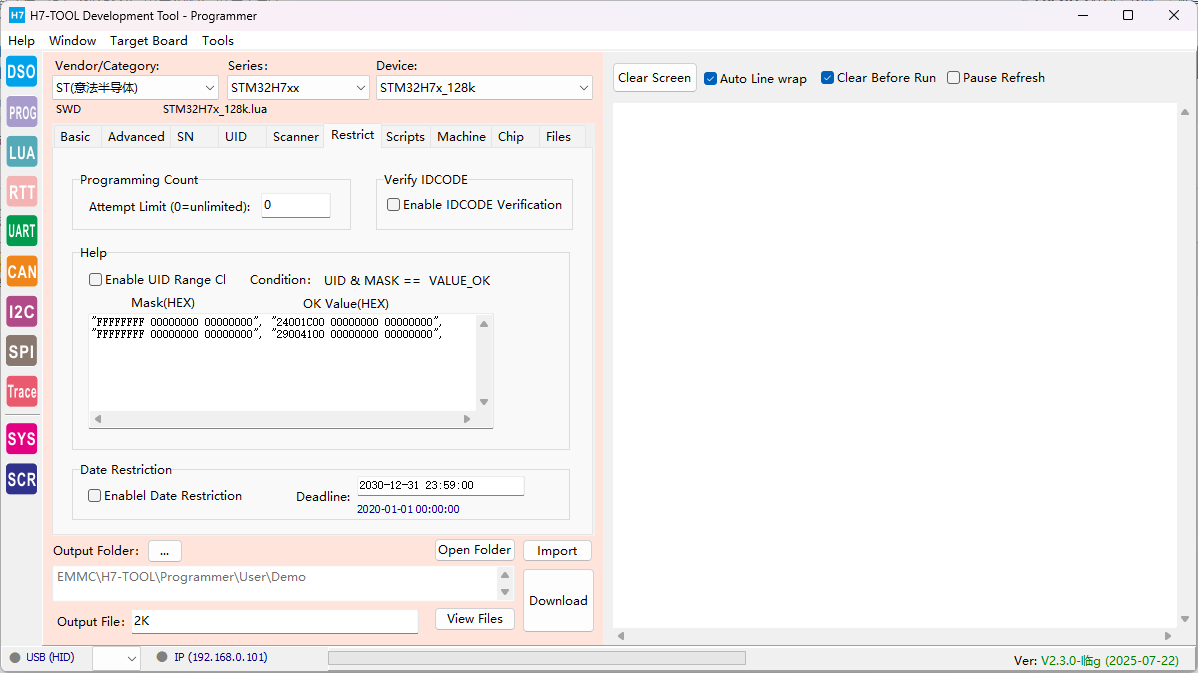Click the Deadline date input field
The height and width of the screenshot is (673, 1198).
(x=440, y=486)
